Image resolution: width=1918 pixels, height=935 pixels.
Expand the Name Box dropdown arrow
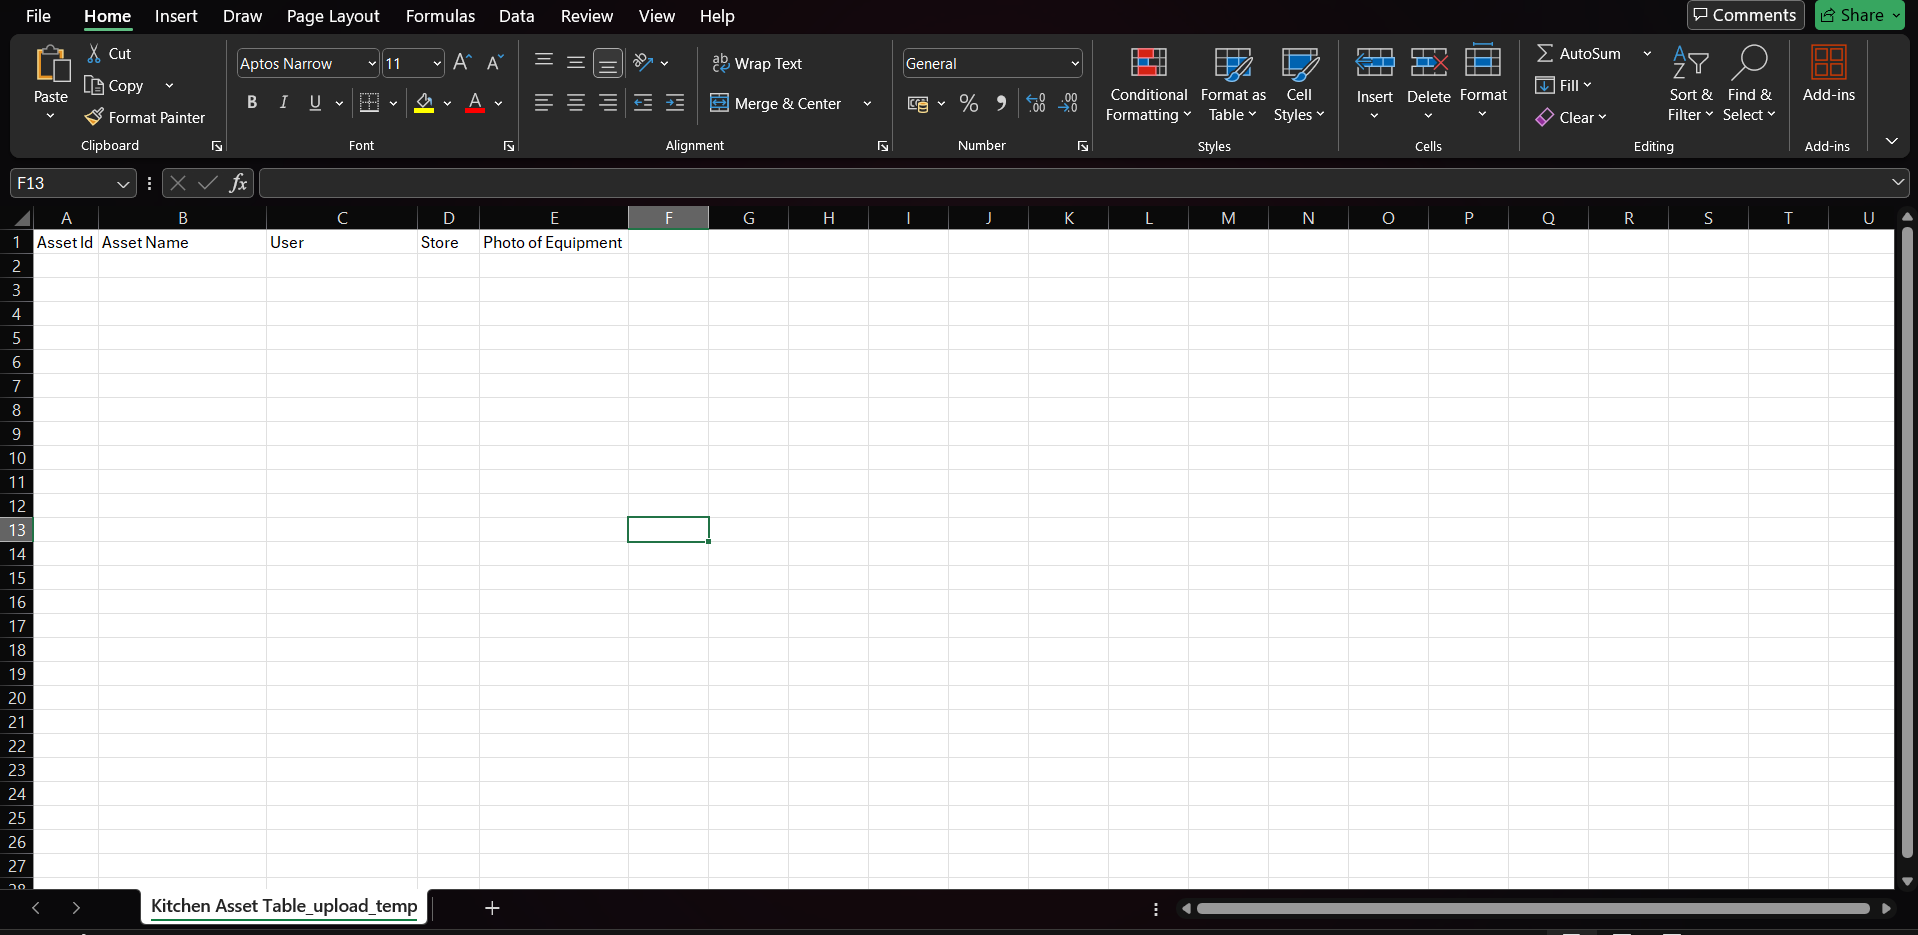[123, 183]
